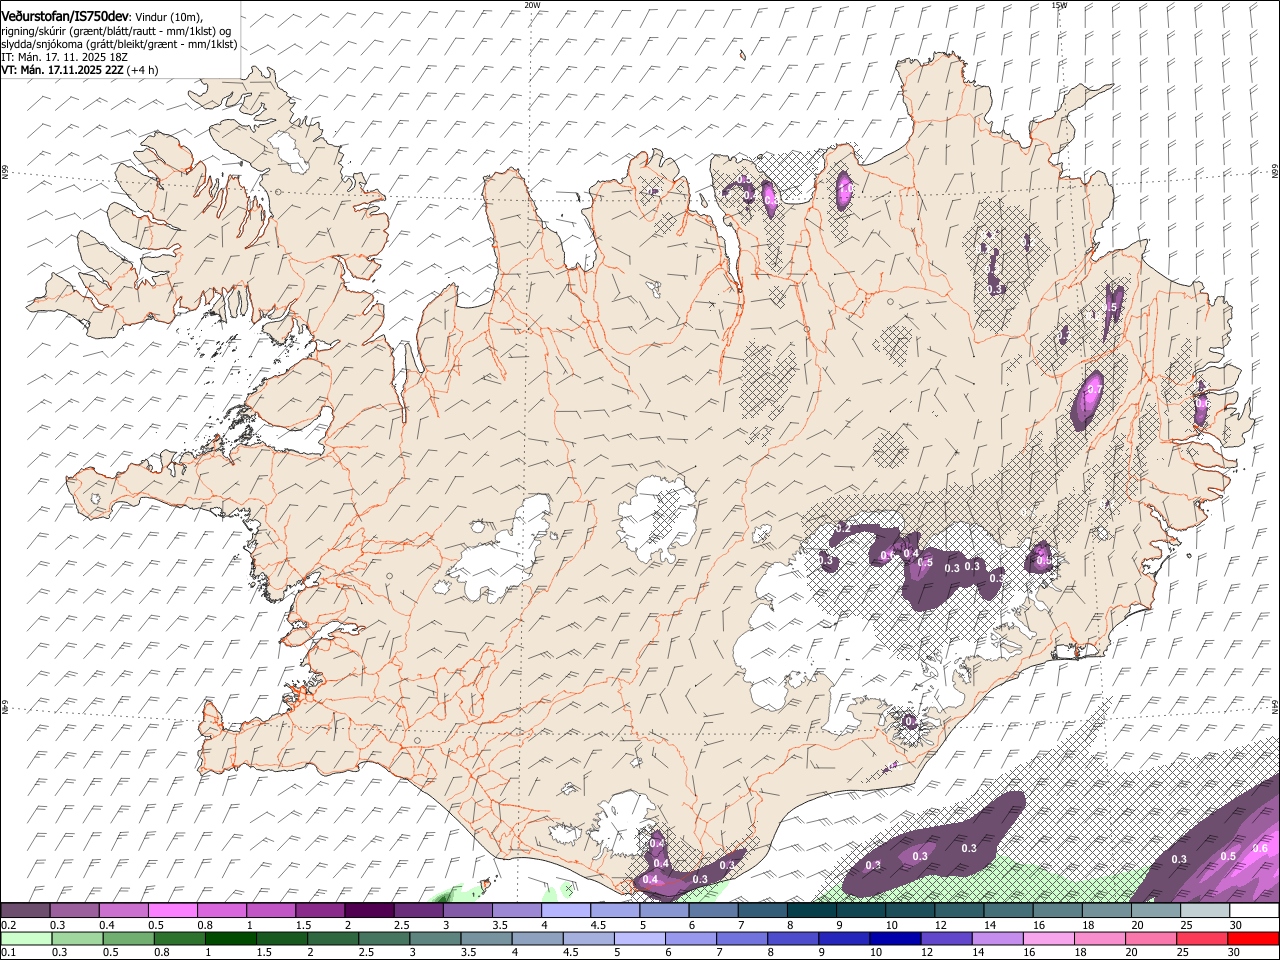
Task: Pick the upper legend swatch labeled 0.4
Action: tap(123, 911)
